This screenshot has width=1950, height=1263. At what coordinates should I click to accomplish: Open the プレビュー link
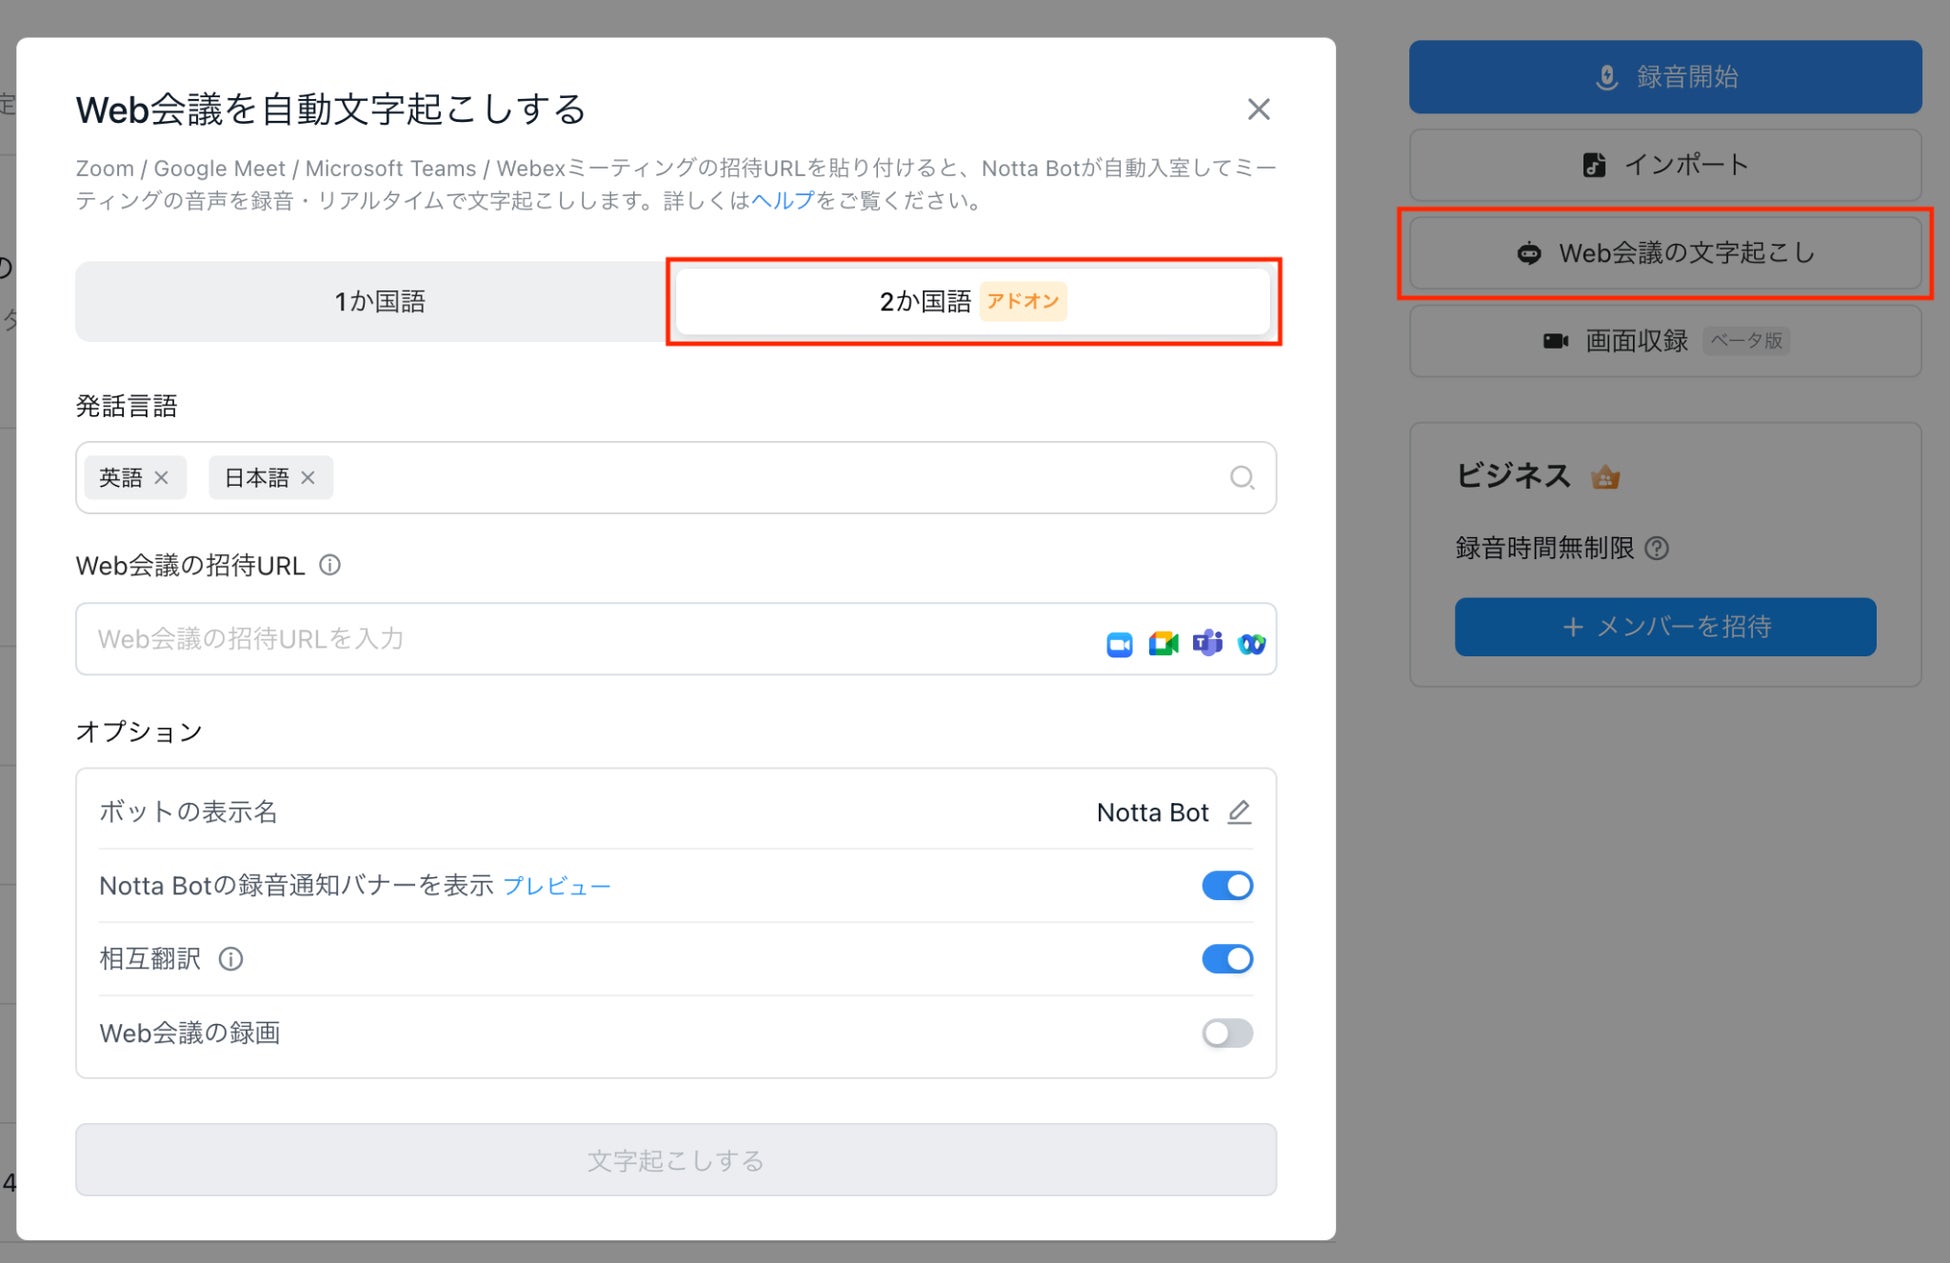556,886
